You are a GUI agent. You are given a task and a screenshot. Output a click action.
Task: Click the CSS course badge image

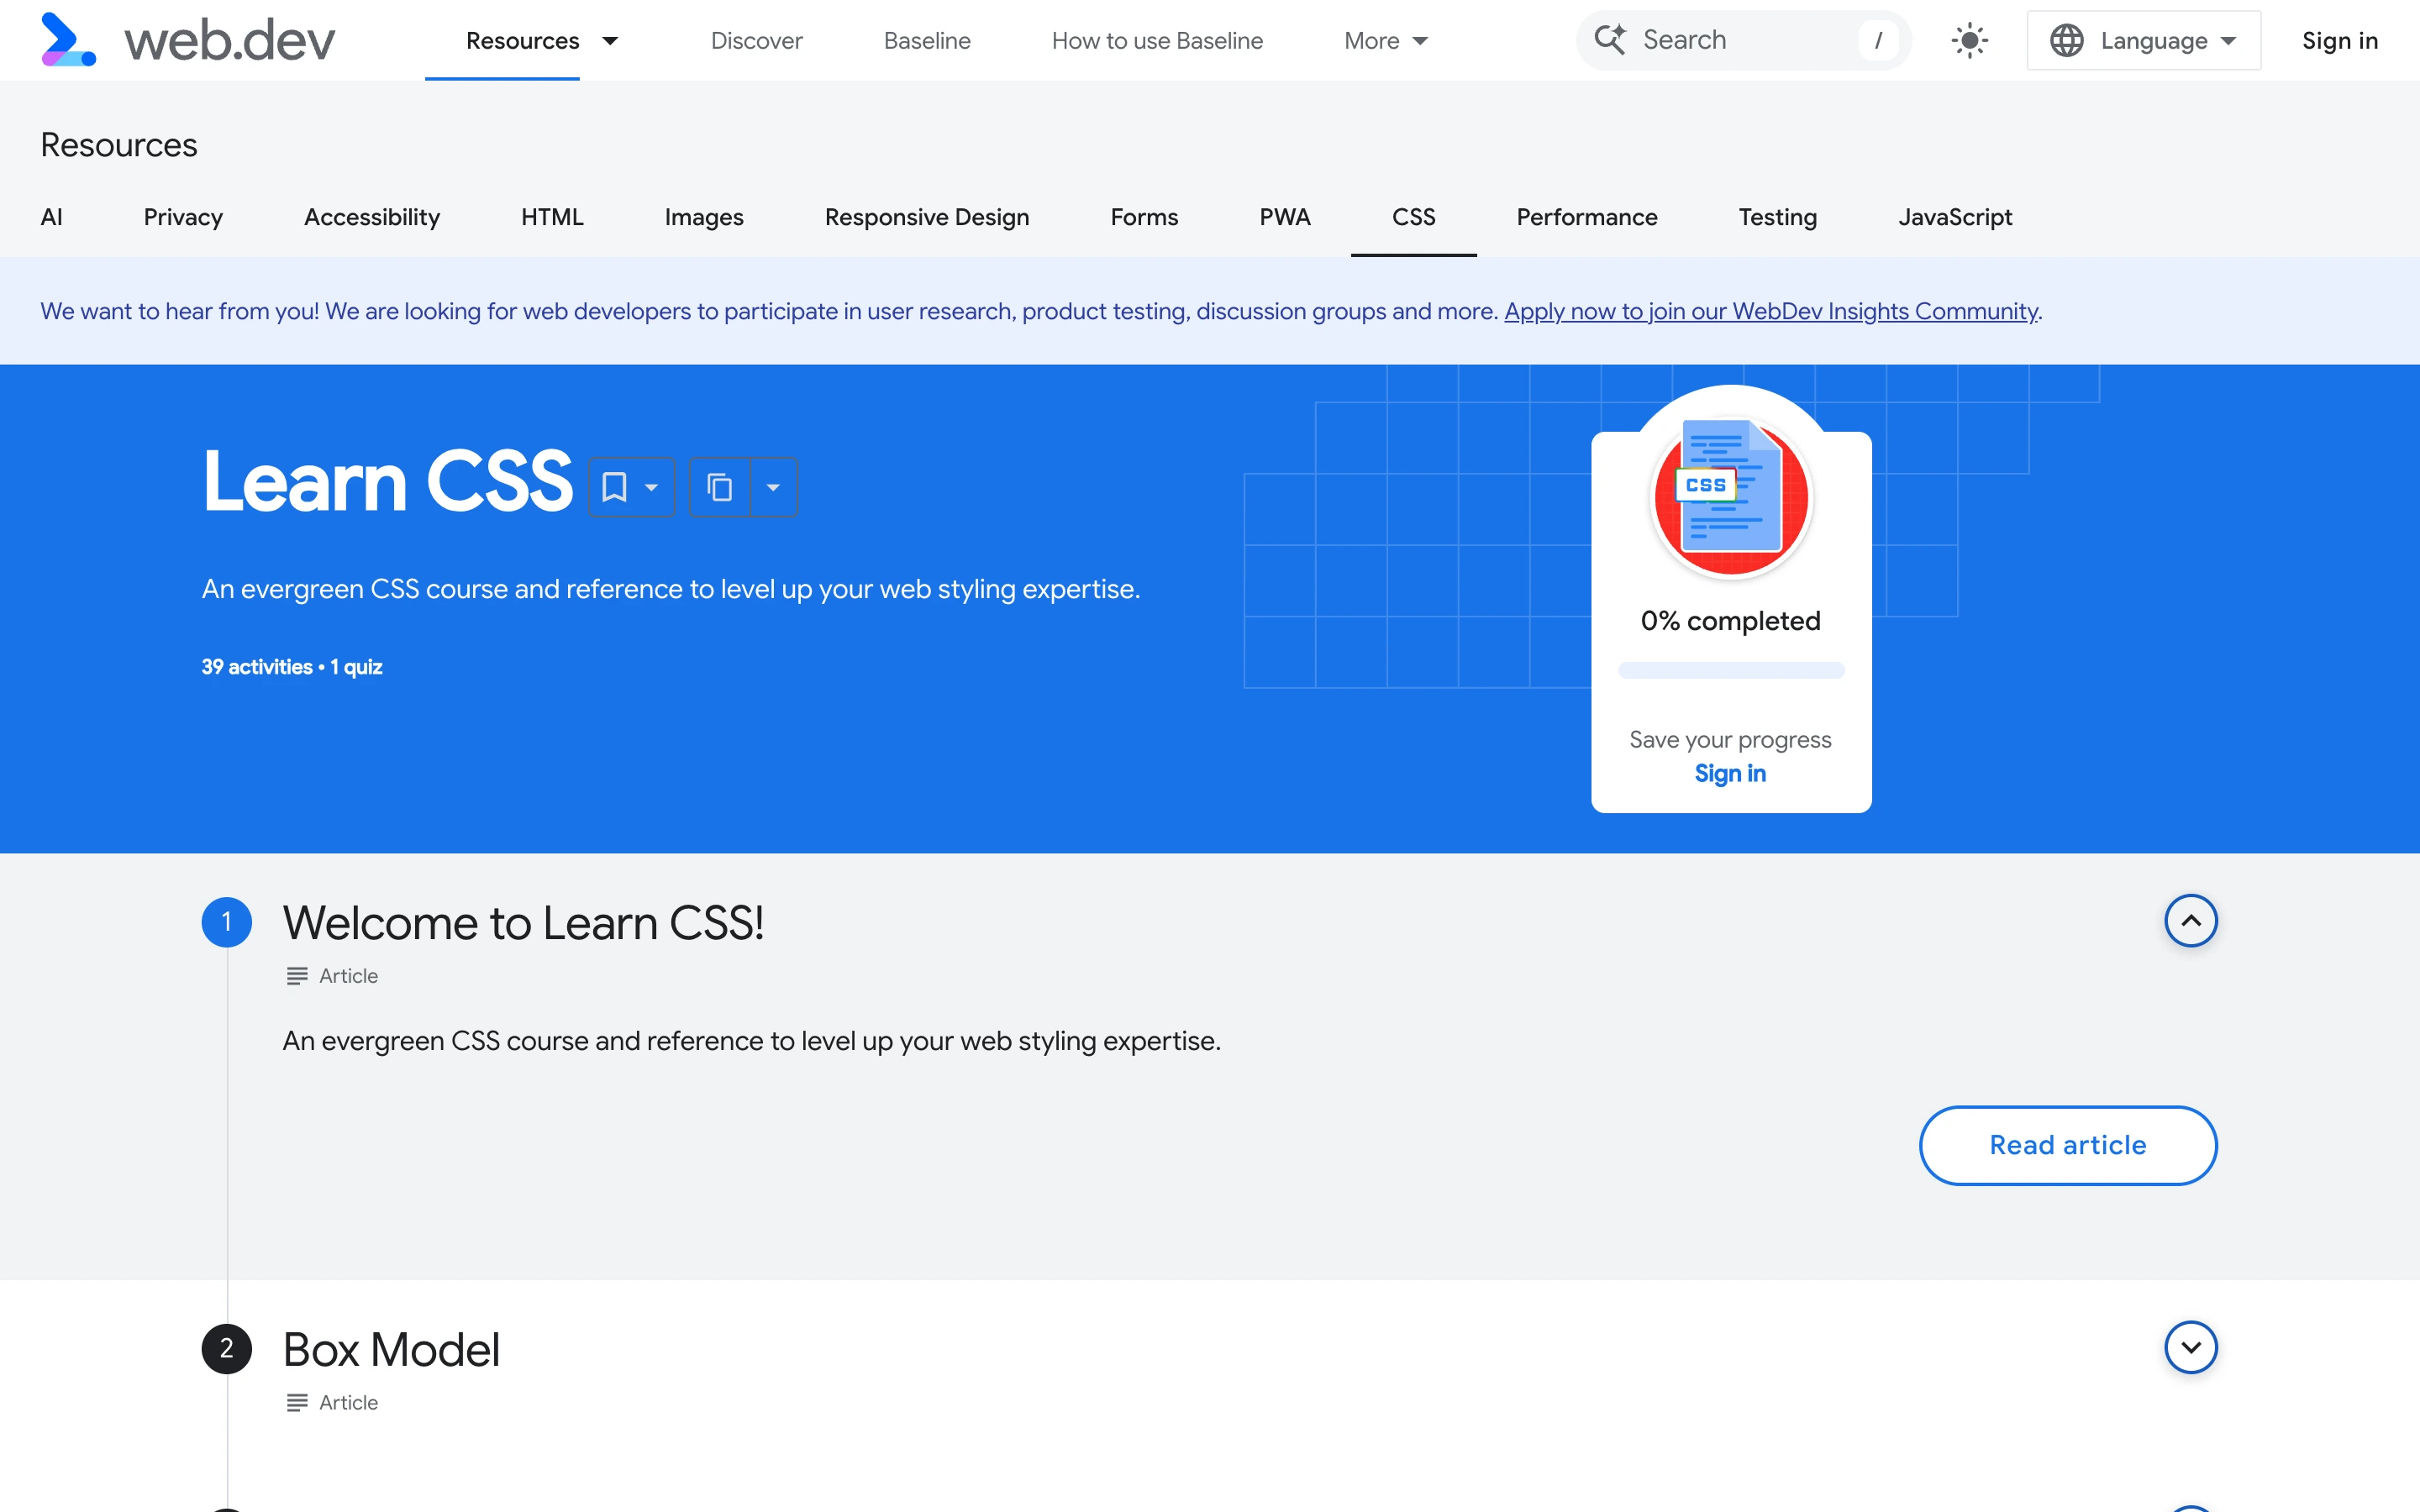1731,497
